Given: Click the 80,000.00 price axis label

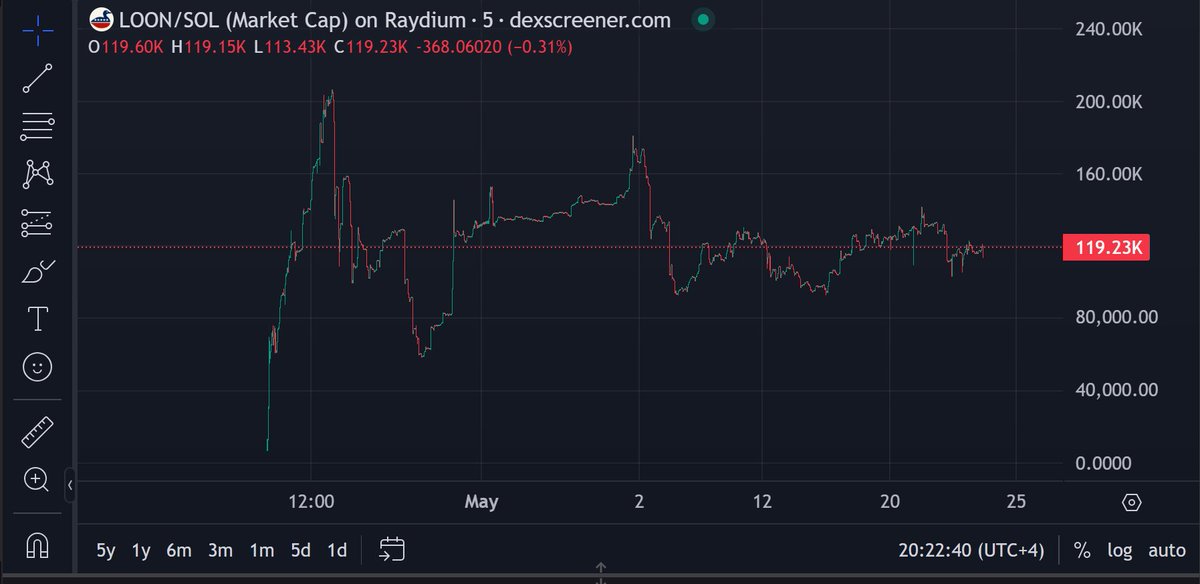Looking at the screenshot, I should [x=1118, y=318].
